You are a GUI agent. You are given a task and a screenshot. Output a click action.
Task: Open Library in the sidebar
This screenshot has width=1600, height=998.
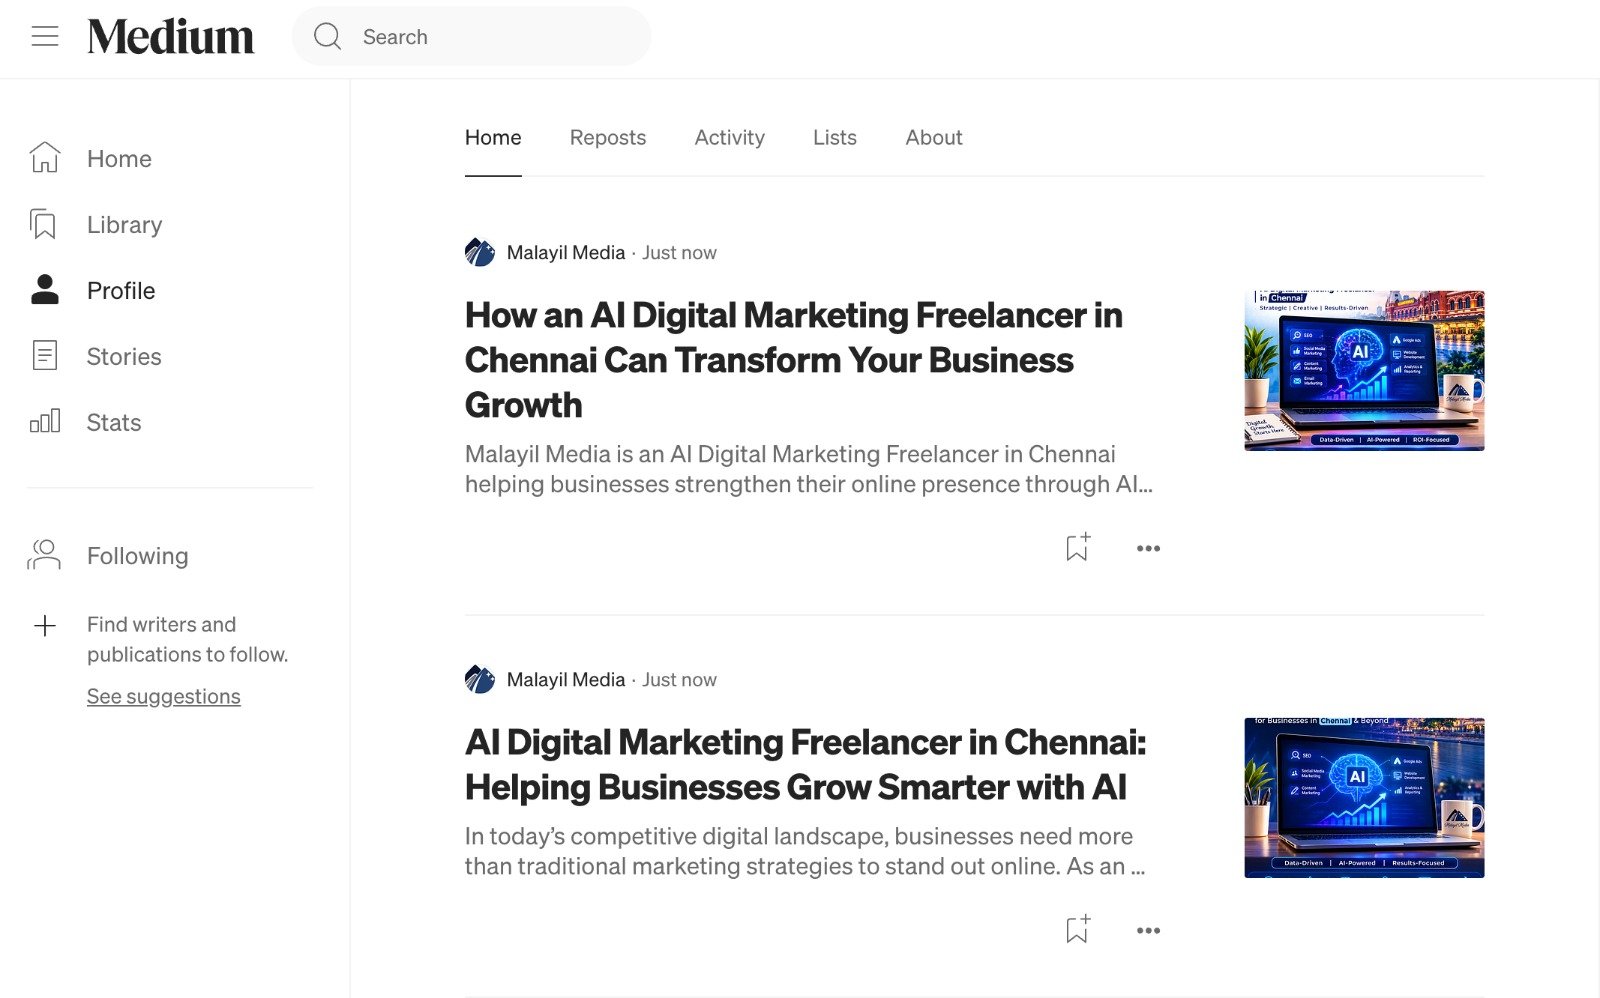click(x=124, y=225)
